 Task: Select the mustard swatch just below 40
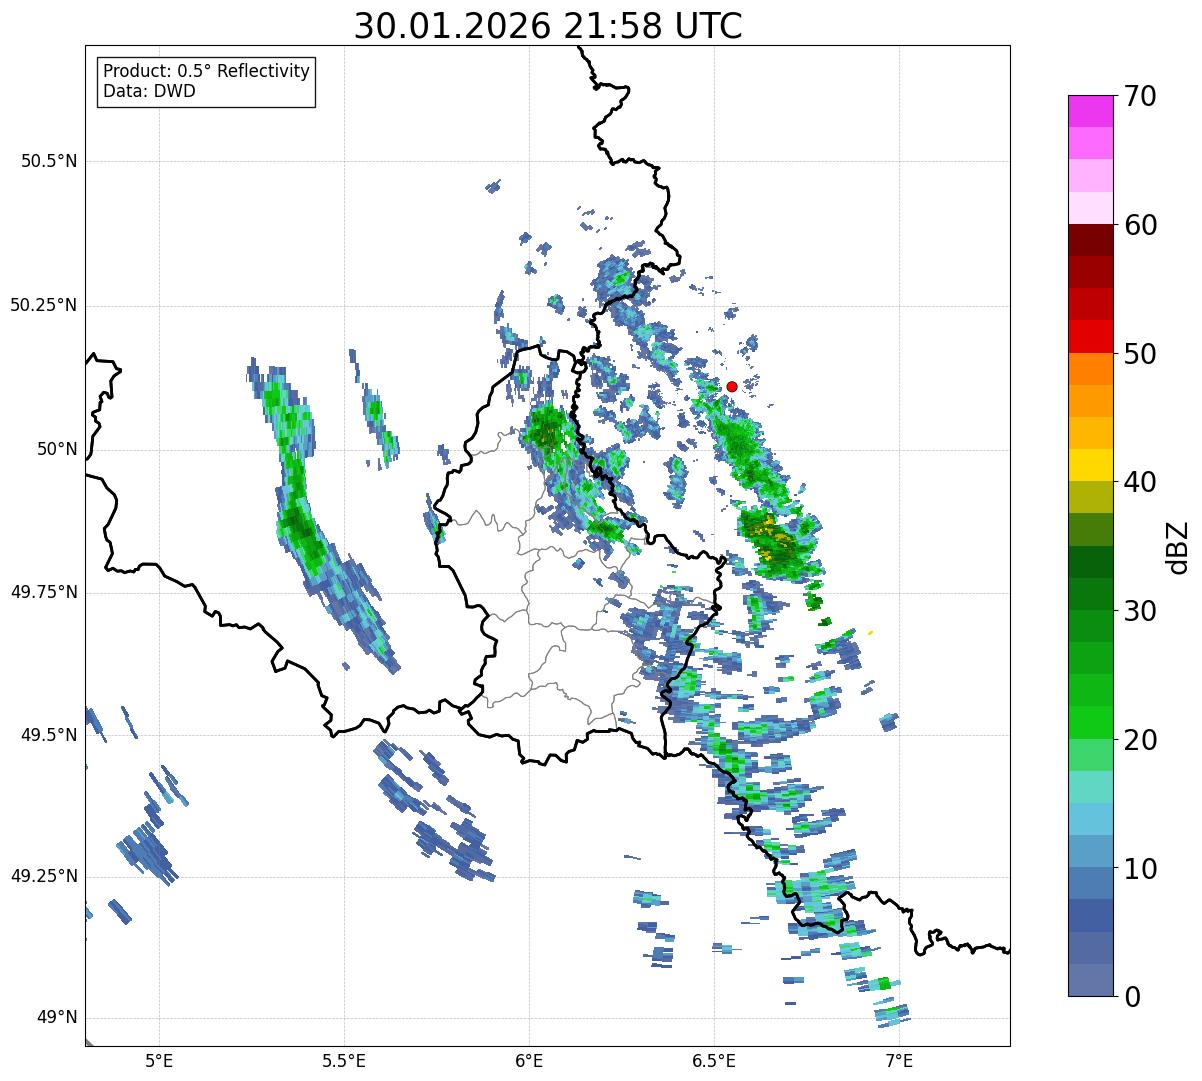(x=1091, y=497)
